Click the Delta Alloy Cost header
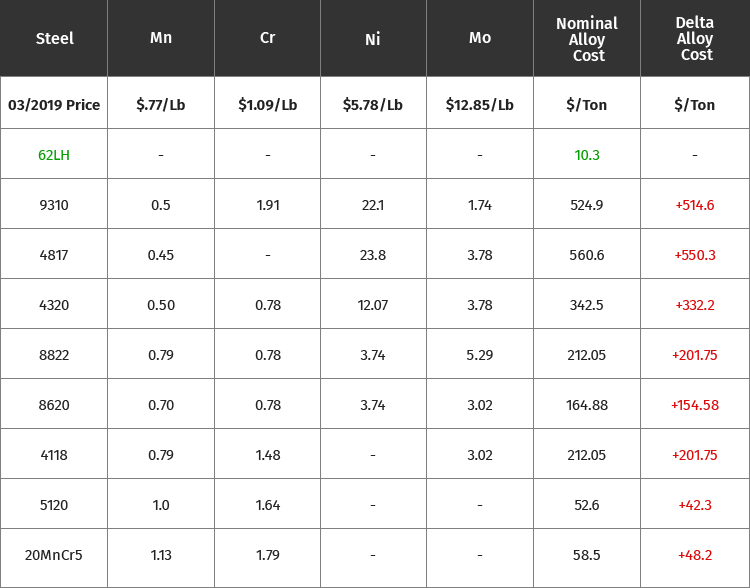This screenshot has height=588, width=750. pos(695,38)
